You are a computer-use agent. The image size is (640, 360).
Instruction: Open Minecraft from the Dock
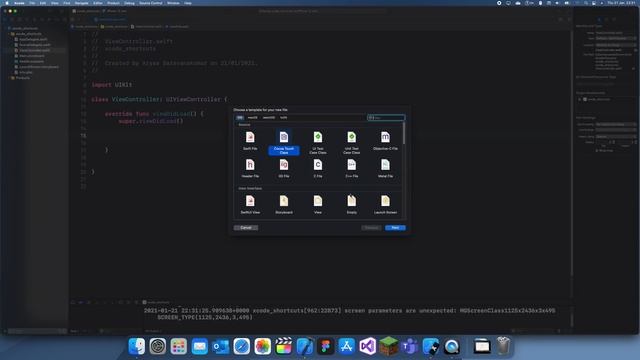[x=389, y=346]
